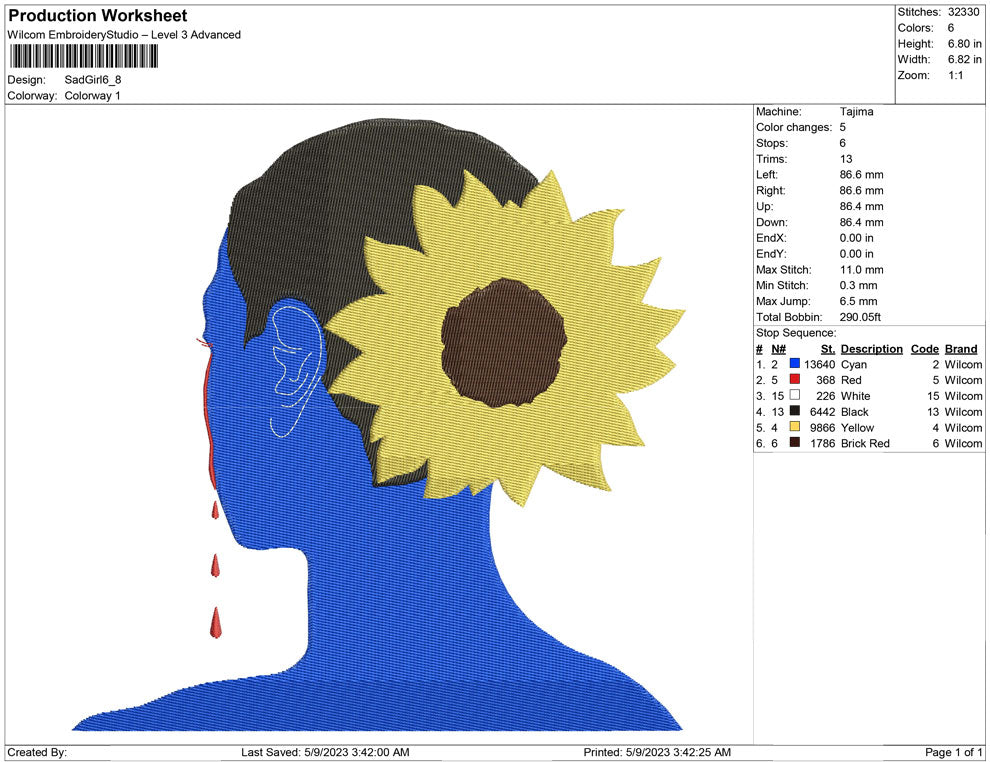Click the Width value '6.82 in'
Viewport: 990px width, 762px height.
click(964, 59)
